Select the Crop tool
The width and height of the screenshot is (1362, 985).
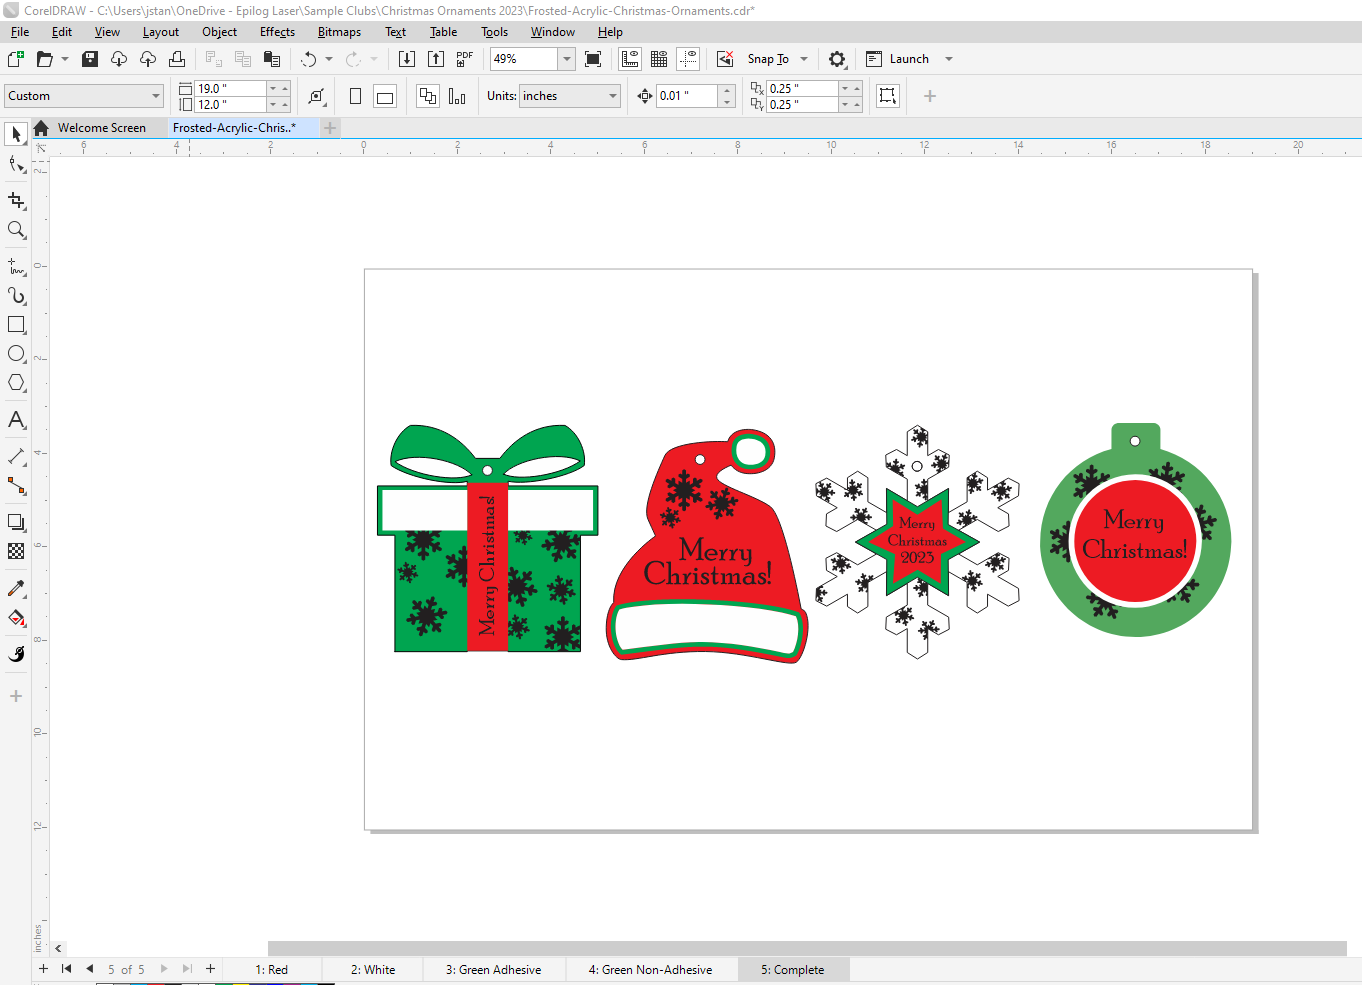[16, 201]
